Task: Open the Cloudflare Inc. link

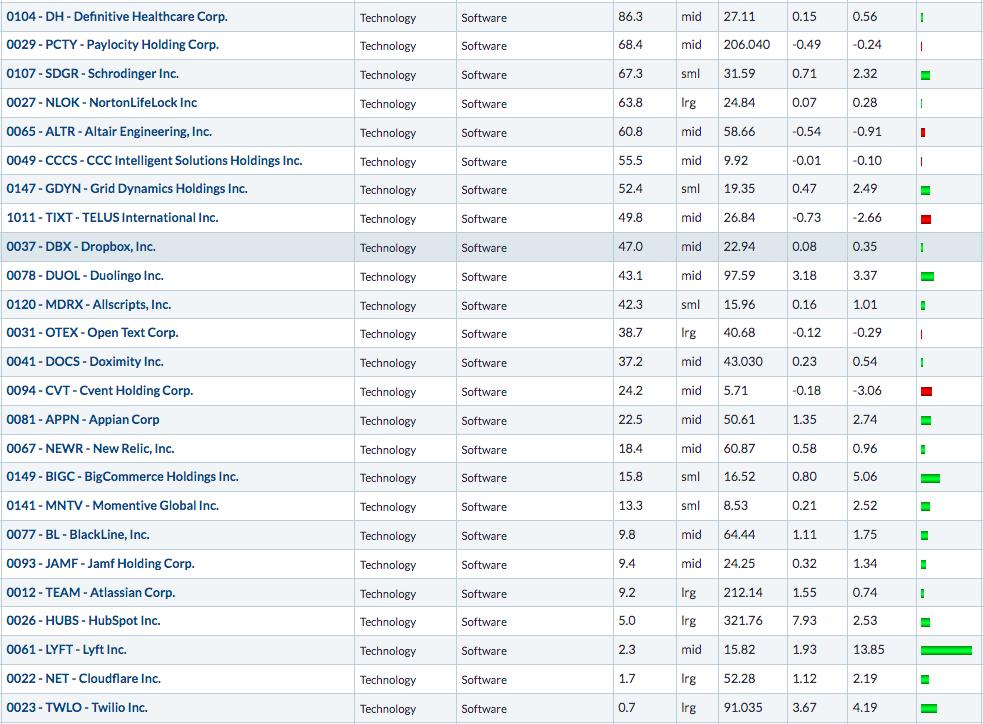Action: [x=83, y=679]
